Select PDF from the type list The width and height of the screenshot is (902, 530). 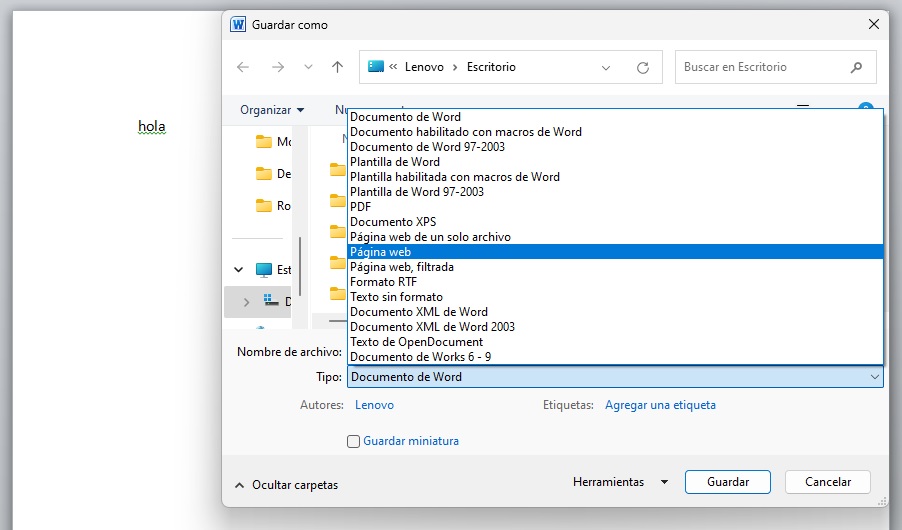point(361,207)
